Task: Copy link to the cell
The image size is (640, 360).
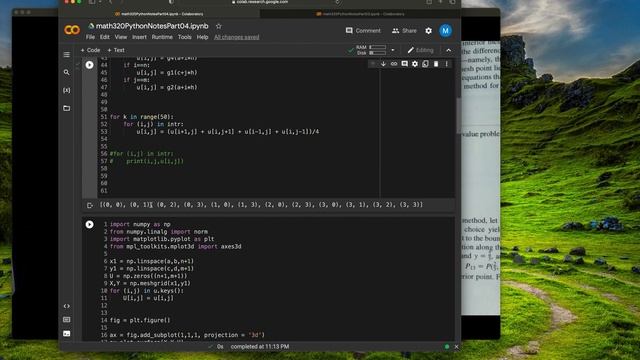Action: click(394, 64)
